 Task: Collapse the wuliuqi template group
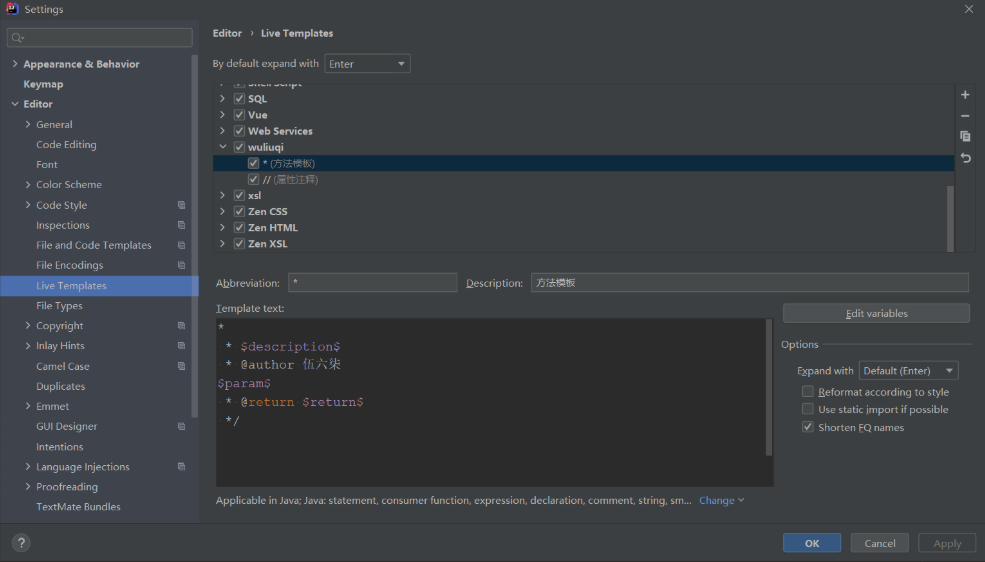(x=223, y=147)
